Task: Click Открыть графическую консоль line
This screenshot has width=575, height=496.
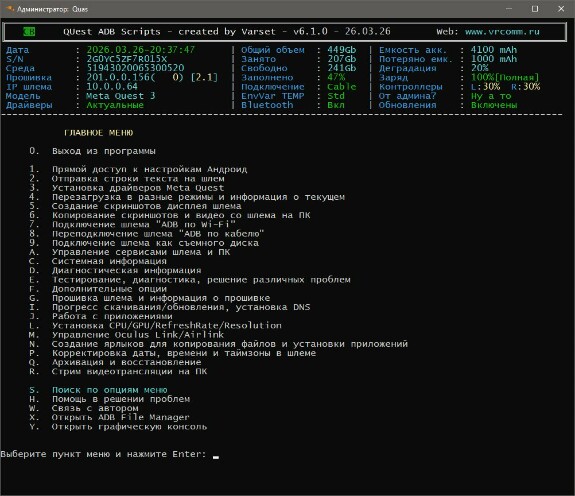Action: pos(118,427)
